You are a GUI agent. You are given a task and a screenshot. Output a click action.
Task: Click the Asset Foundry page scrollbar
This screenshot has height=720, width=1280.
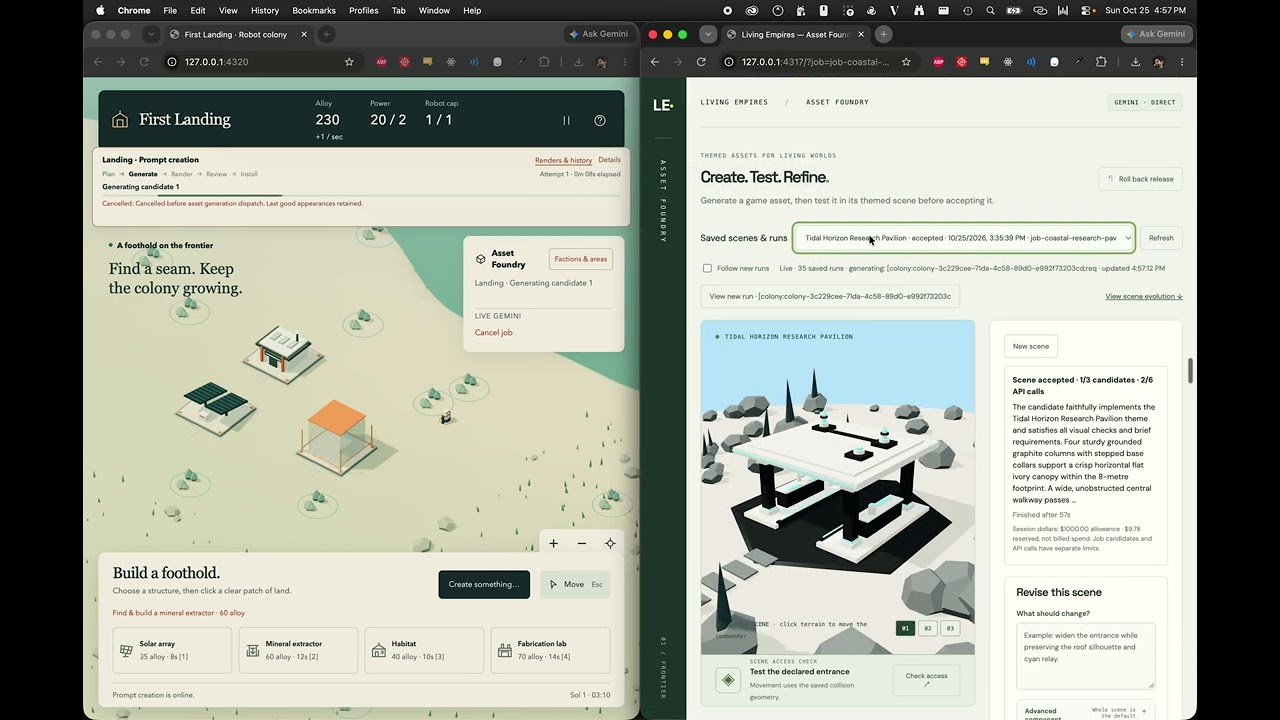point(1190,370)
